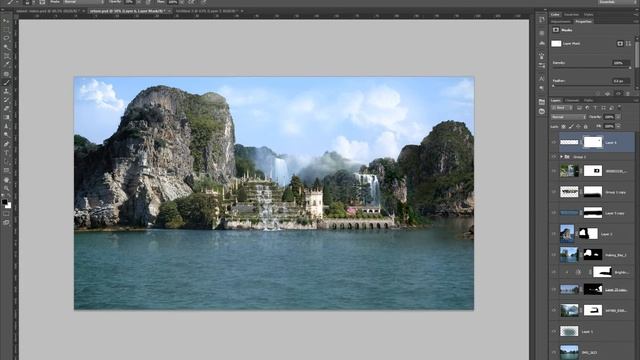Screen dimensions: 640x360
Task: Open the Character panel dock icon
Action: coord(542,79)
